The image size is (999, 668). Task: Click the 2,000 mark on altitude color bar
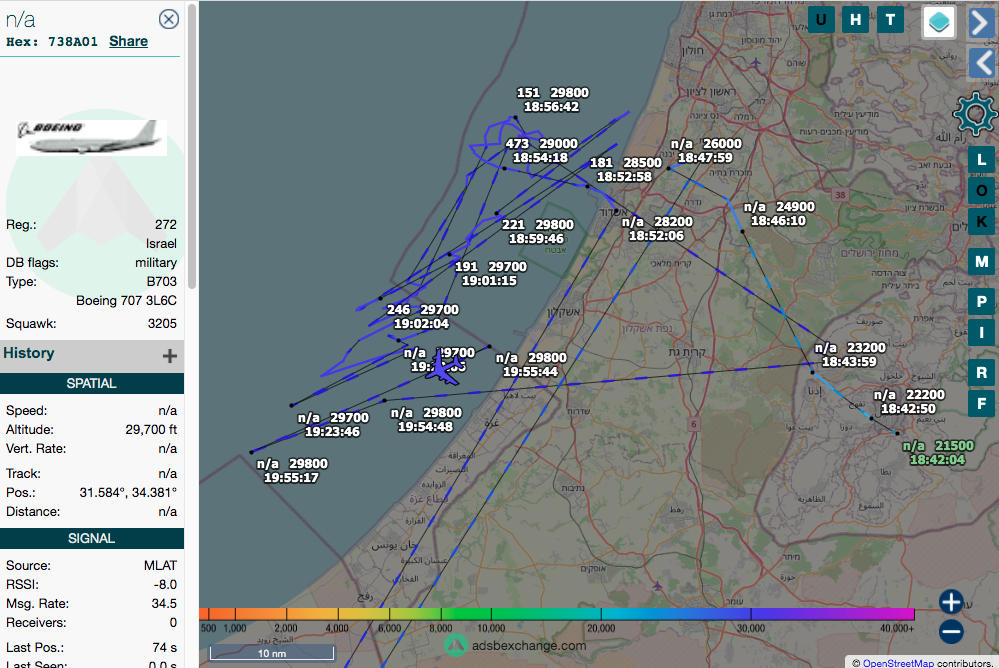tap(286, 628)
